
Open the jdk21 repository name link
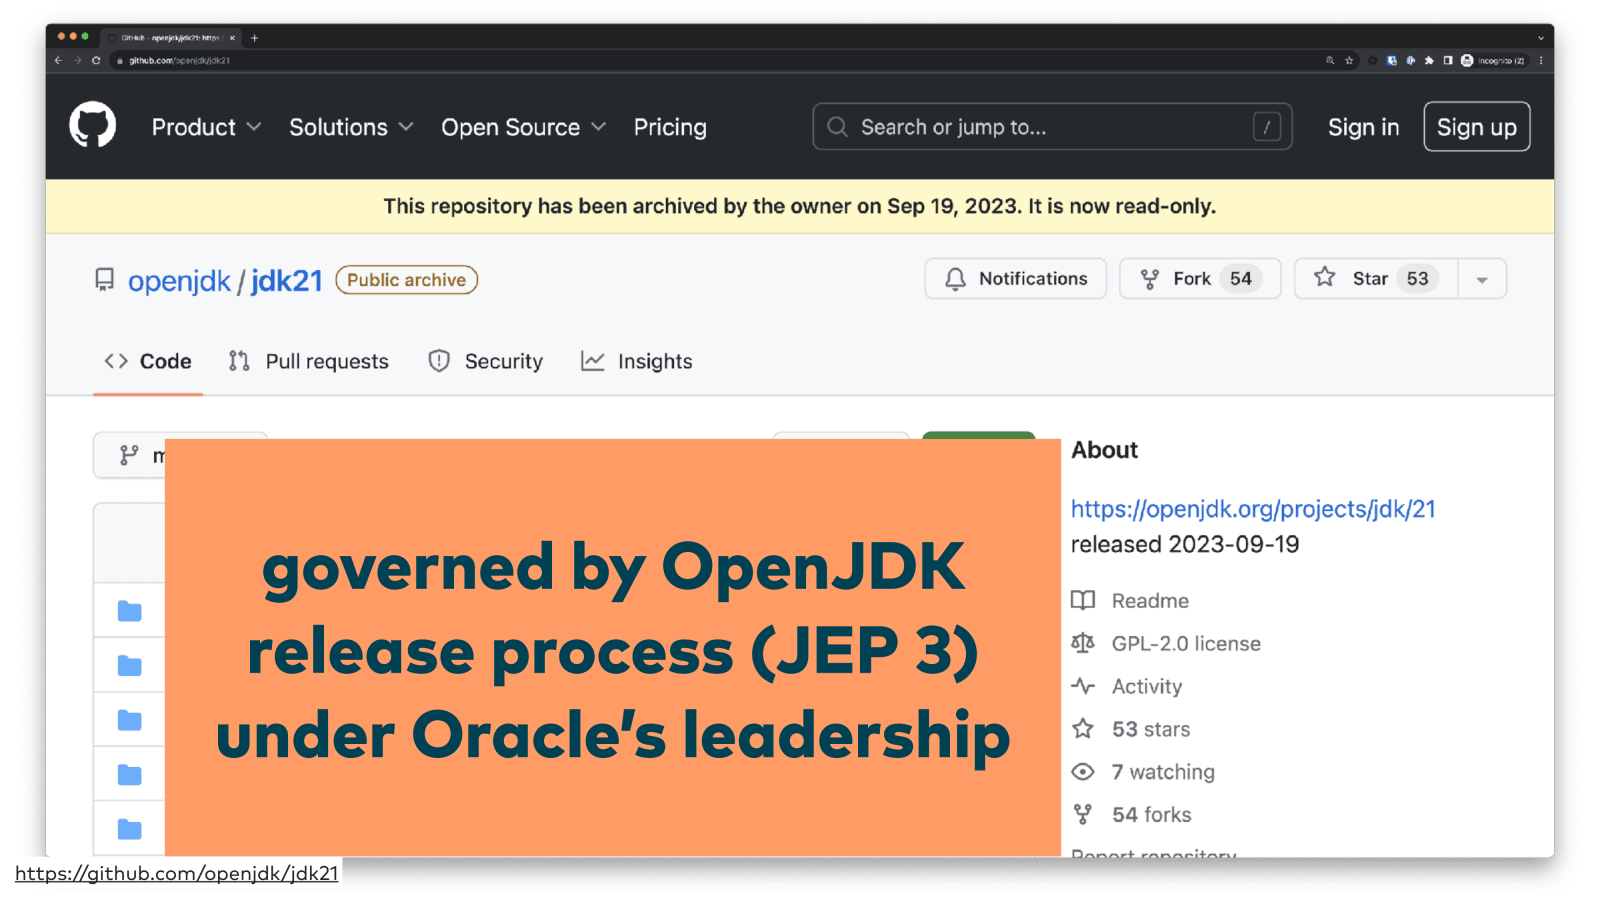286,281
